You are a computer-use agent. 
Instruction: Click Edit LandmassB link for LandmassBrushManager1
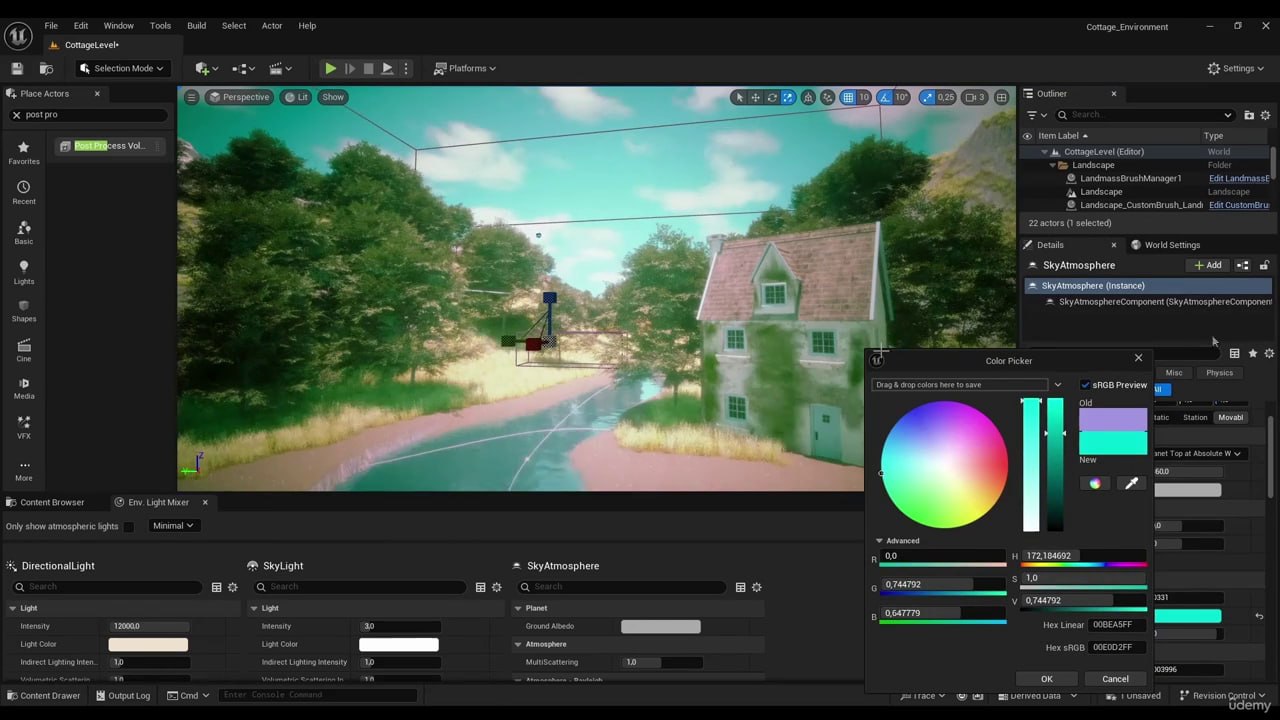[x=1239, y=178]
